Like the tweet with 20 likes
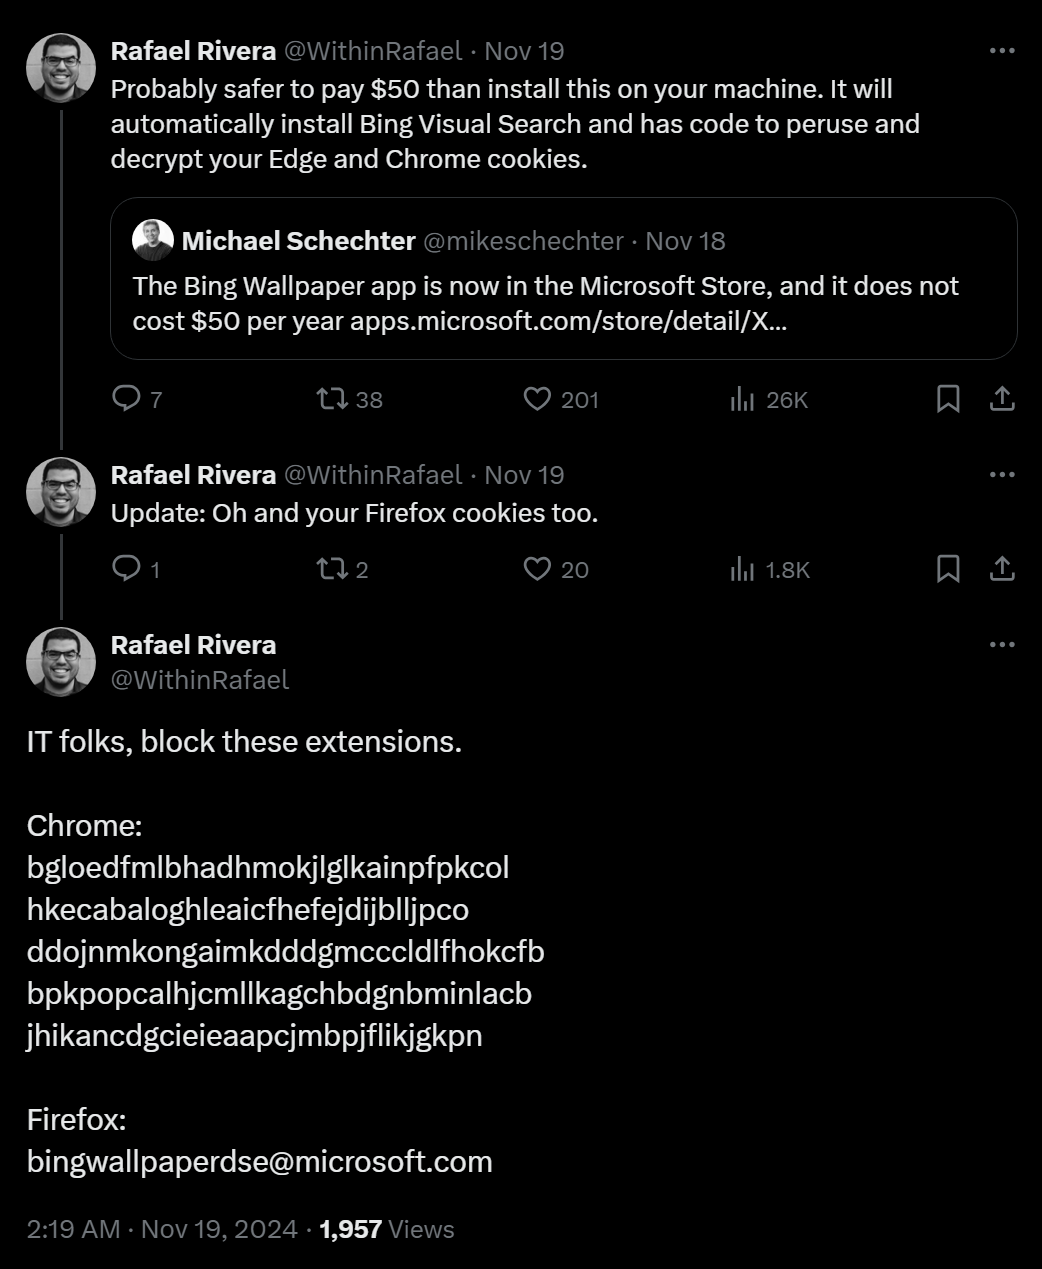 click(538, 569)
